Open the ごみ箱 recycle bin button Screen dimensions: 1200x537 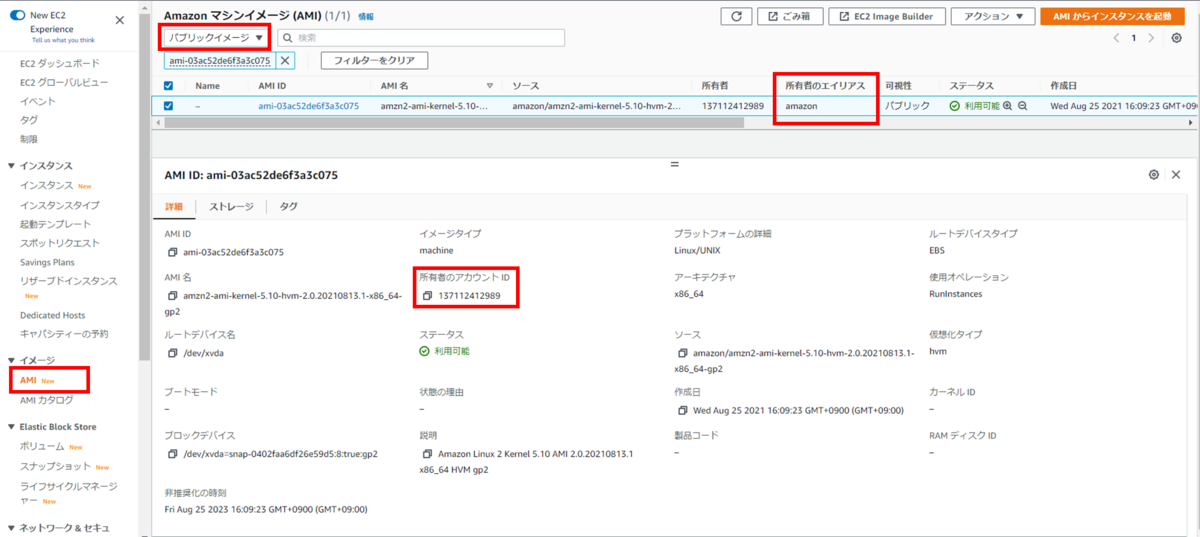(791, 16)
